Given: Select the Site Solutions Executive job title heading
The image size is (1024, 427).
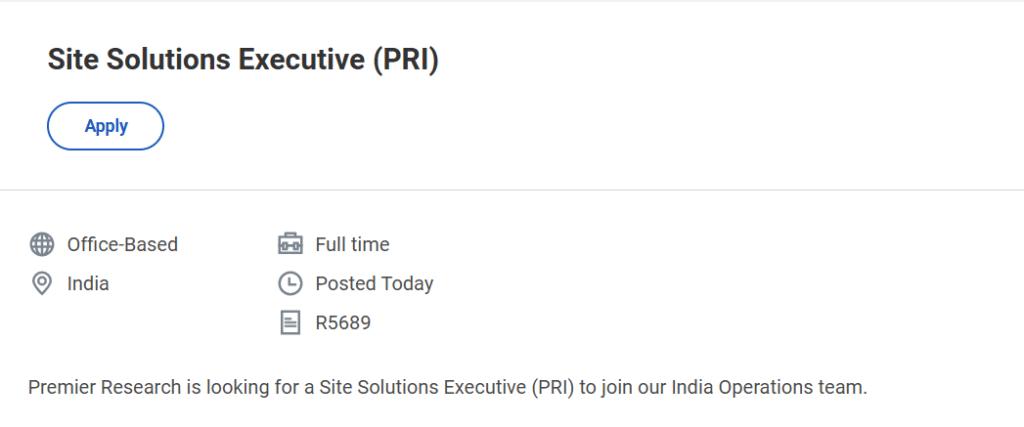Looking at the screenshot, I should pos(243,60).
